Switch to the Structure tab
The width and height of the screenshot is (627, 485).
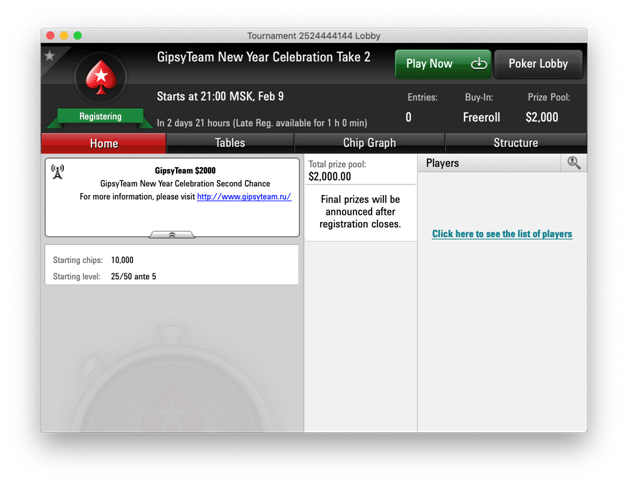click(516, 143)
